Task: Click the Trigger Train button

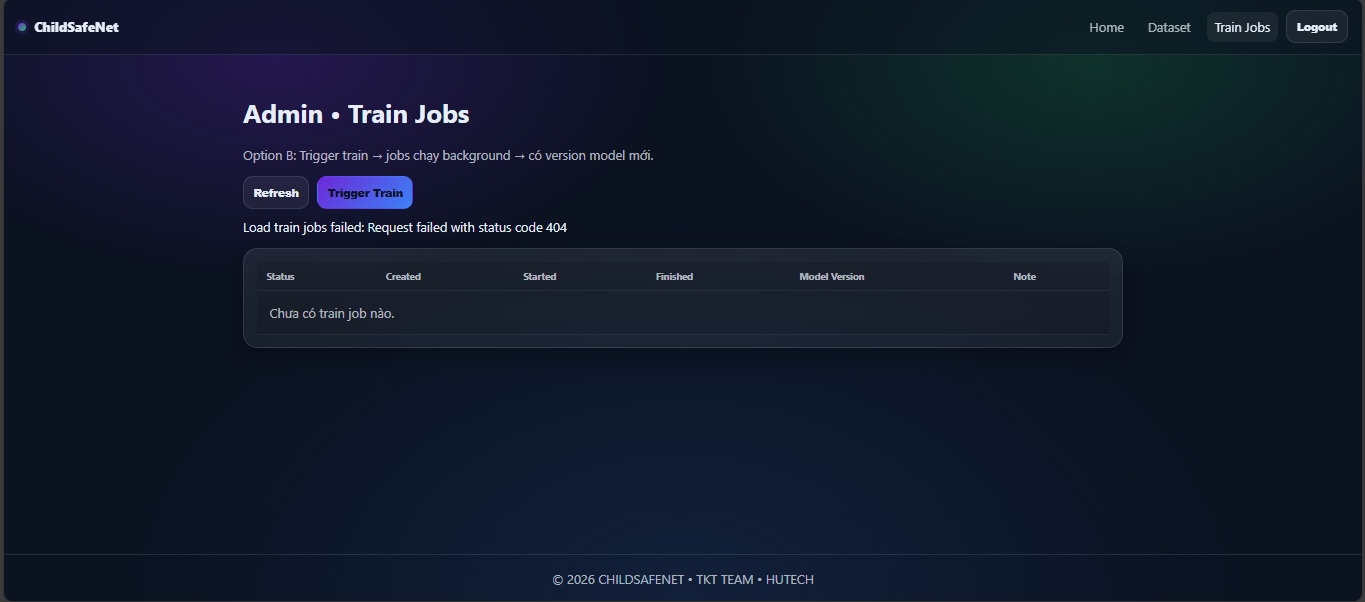Action: point(364,192)
